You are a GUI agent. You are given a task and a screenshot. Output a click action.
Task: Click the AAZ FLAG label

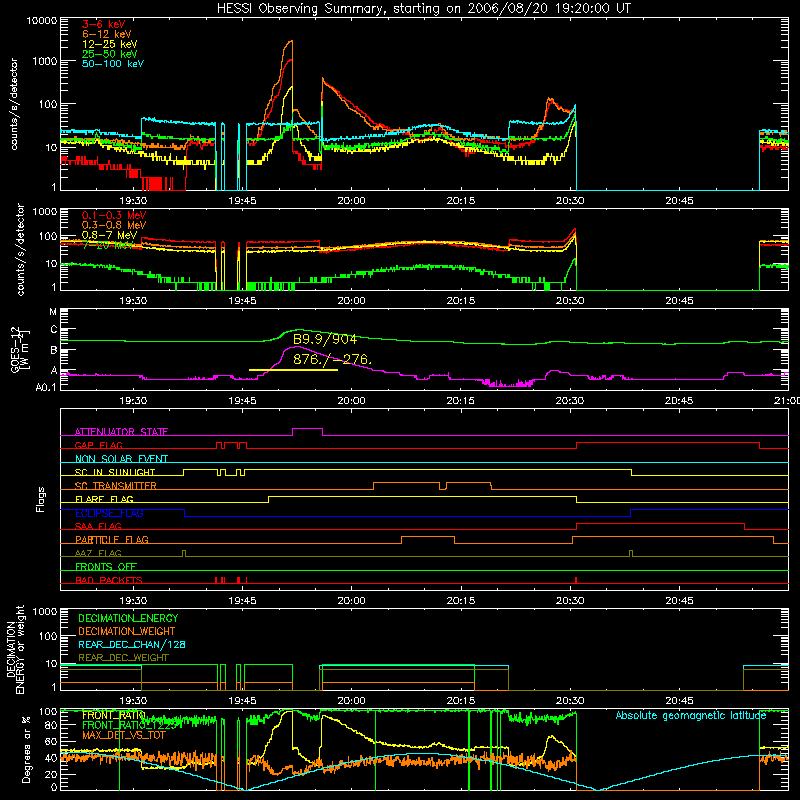98,554
